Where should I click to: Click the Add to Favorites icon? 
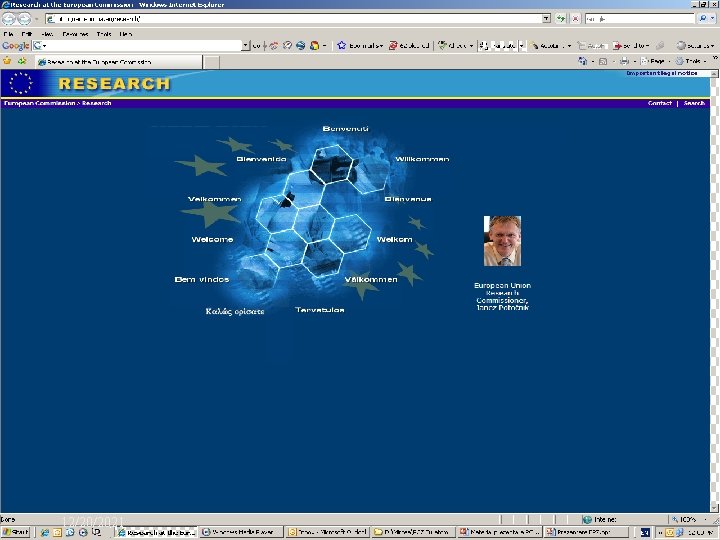click(x=22, y=61)
